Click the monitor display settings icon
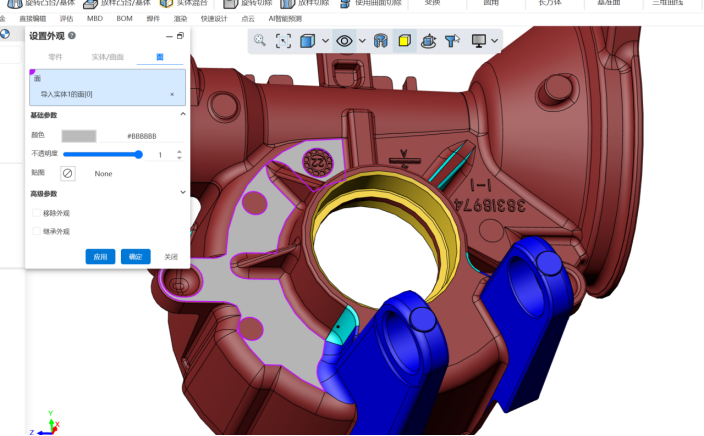This screenshot has height=436, width=704. (x=479, y=41)
